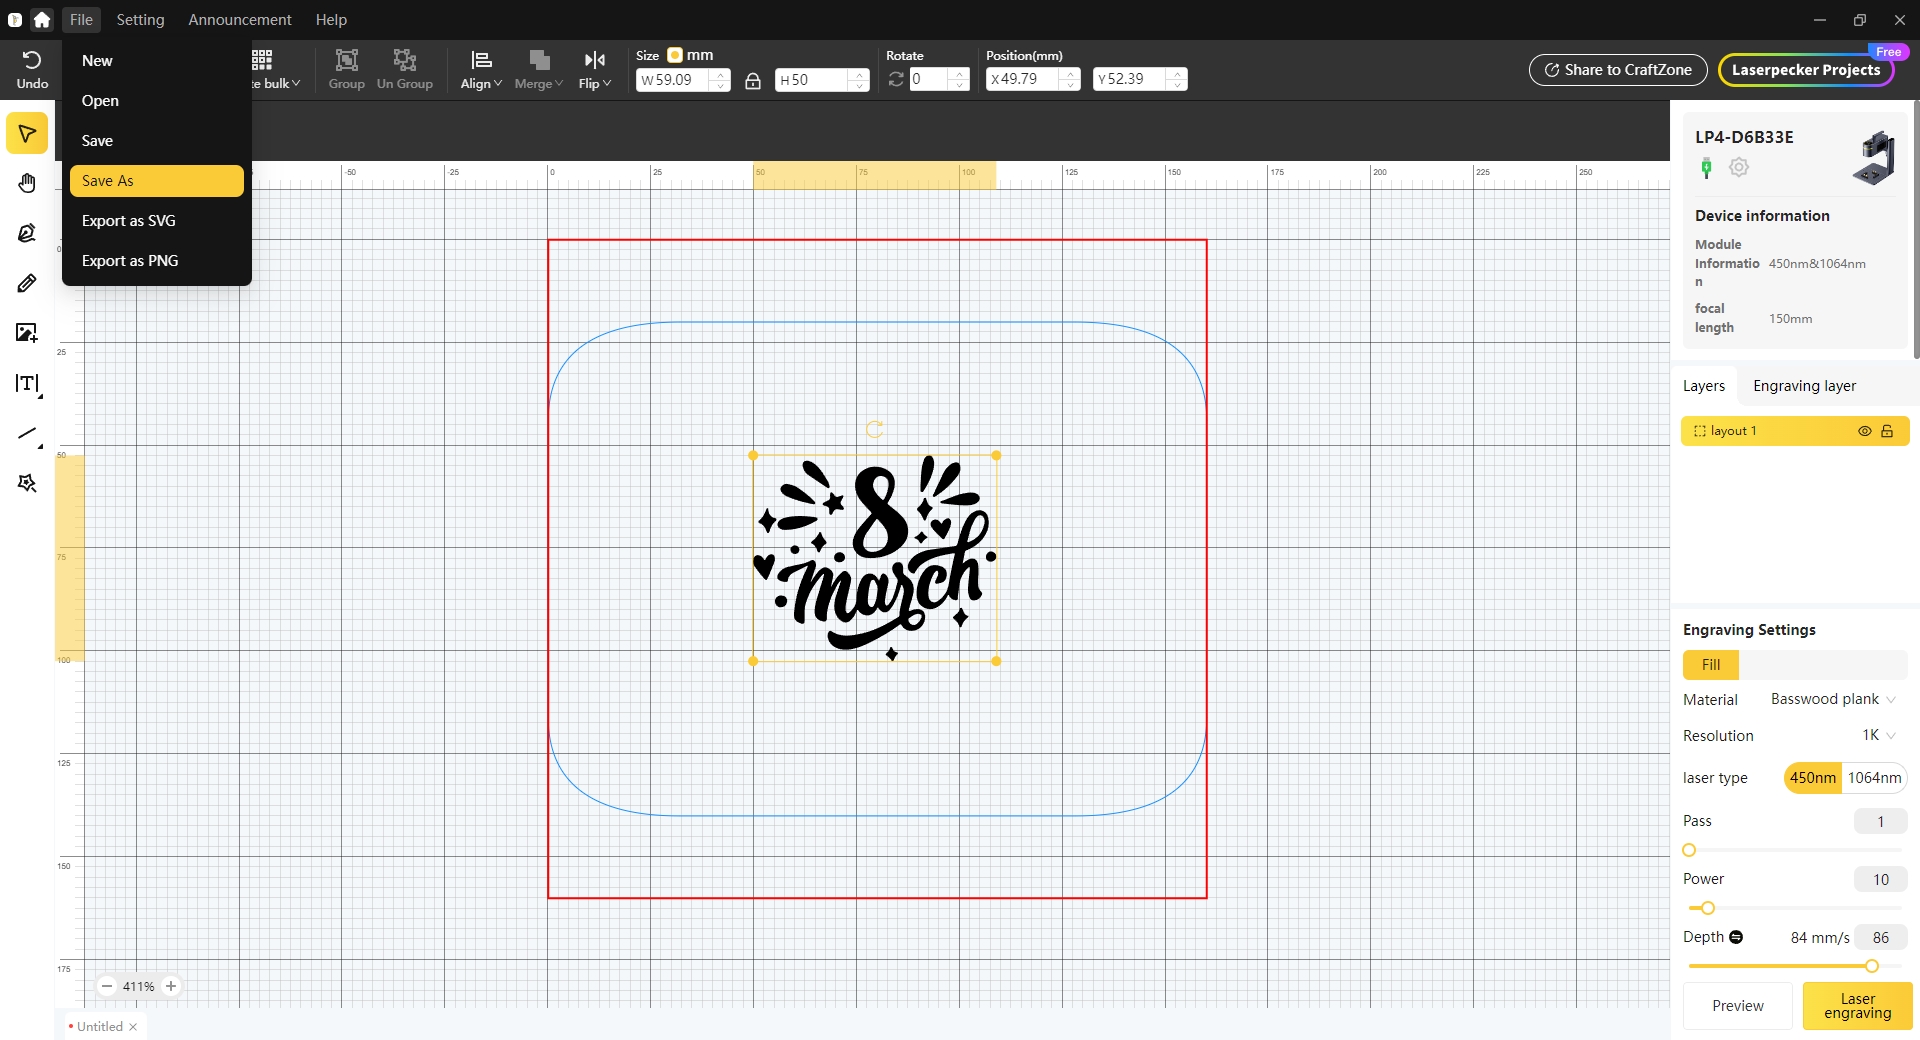The width and height of the screenshot is (1920, 1040).
Task: Select the Text tool
Action: [x=27, y=383]
